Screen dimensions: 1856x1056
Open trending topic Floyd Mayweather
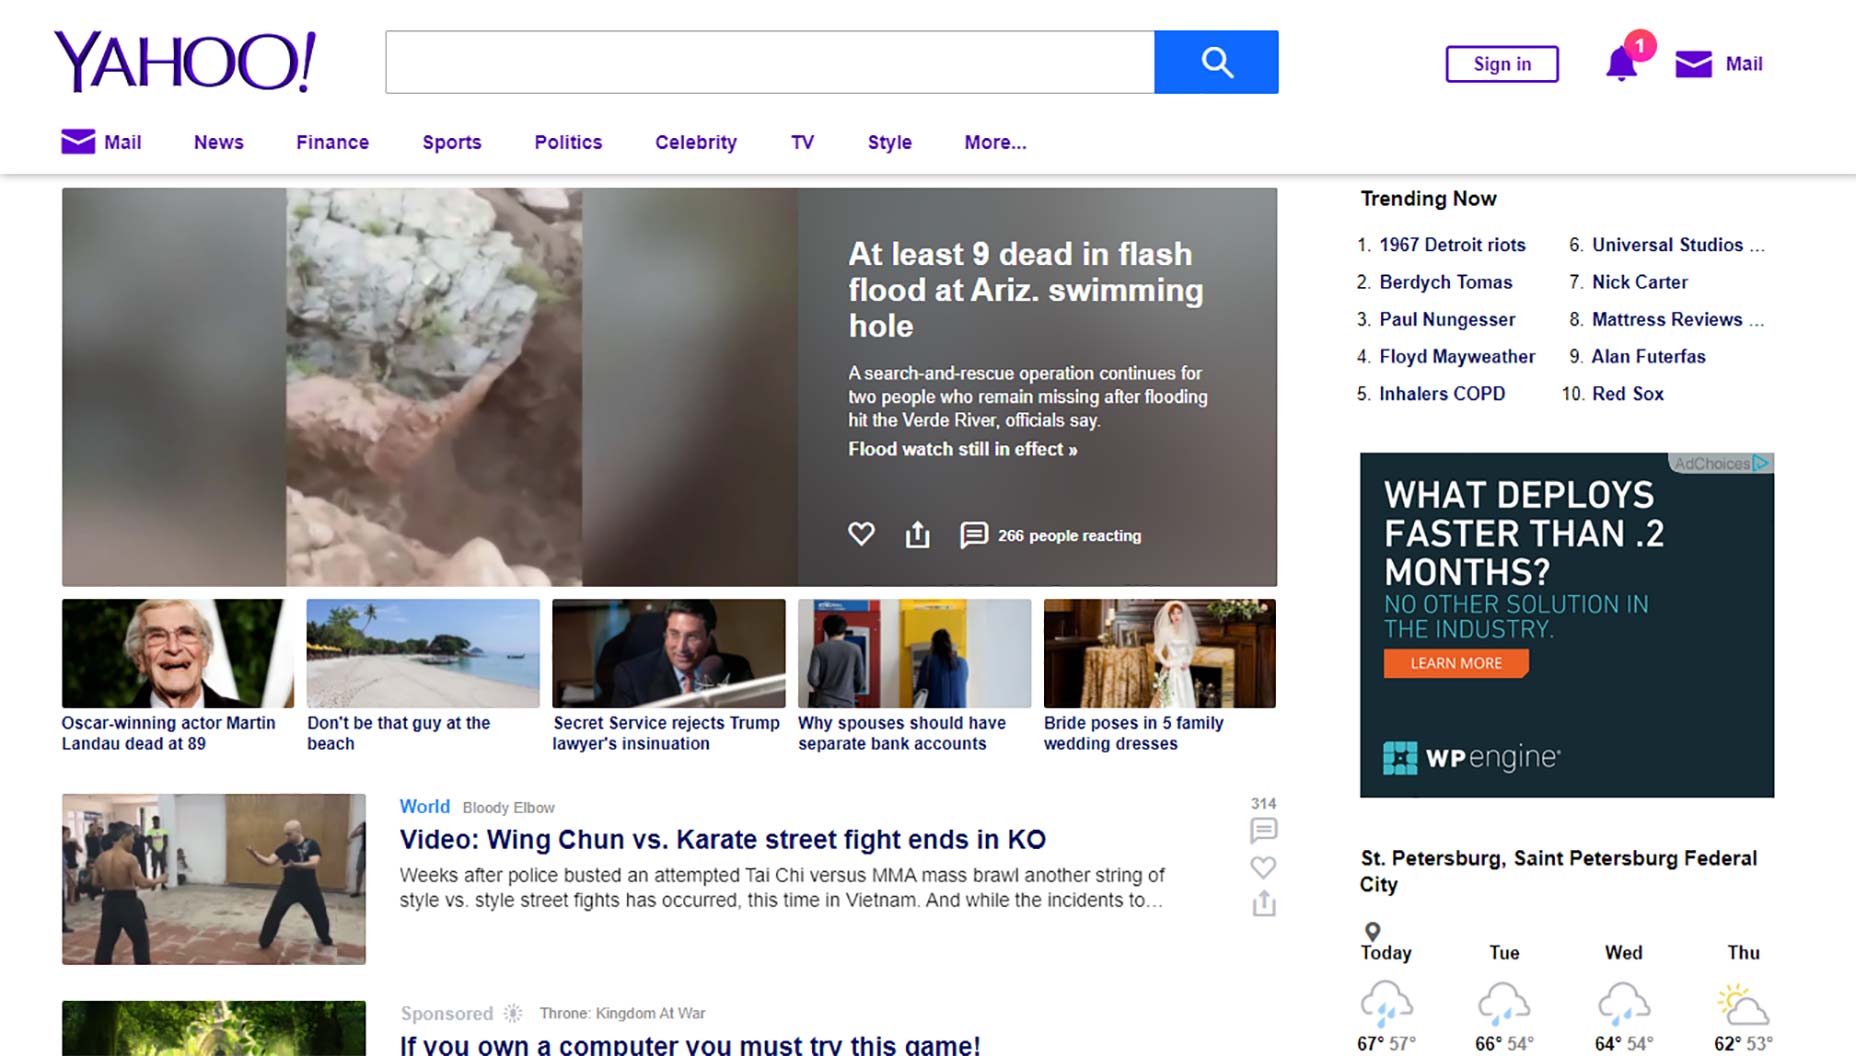tap(1457, 356)
